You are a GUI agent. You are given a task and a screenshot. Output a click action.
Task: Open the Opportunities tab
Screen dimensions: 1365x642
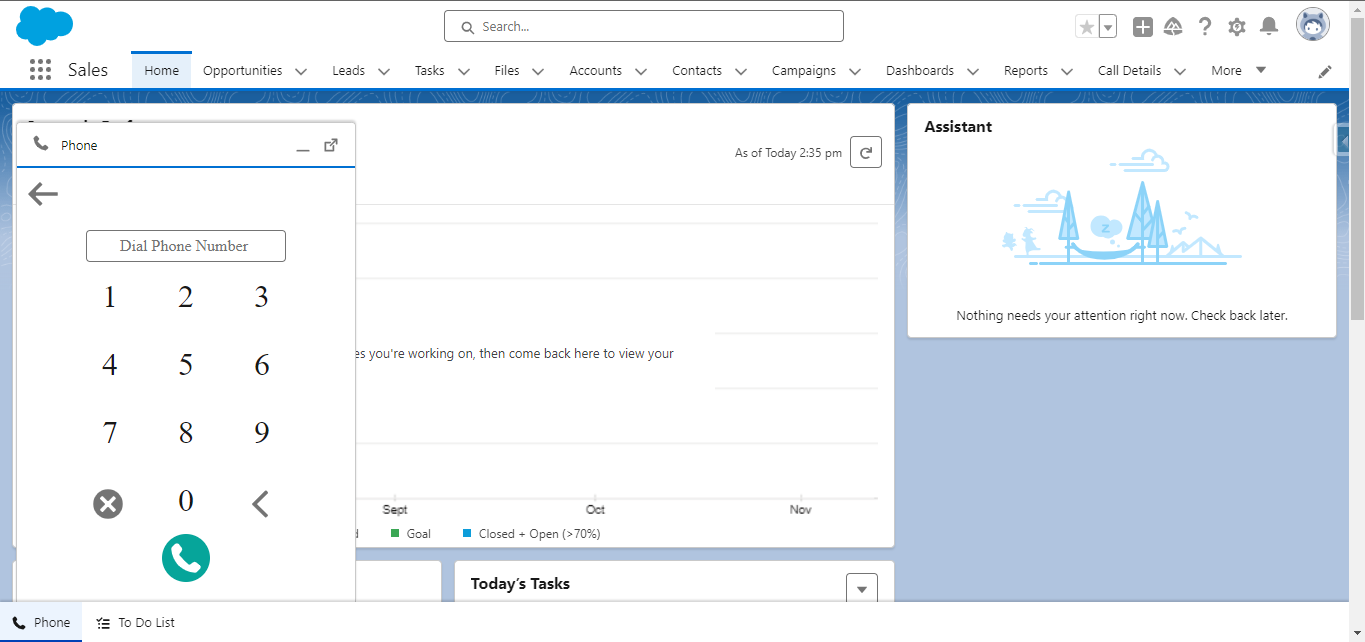coord(243,71)
